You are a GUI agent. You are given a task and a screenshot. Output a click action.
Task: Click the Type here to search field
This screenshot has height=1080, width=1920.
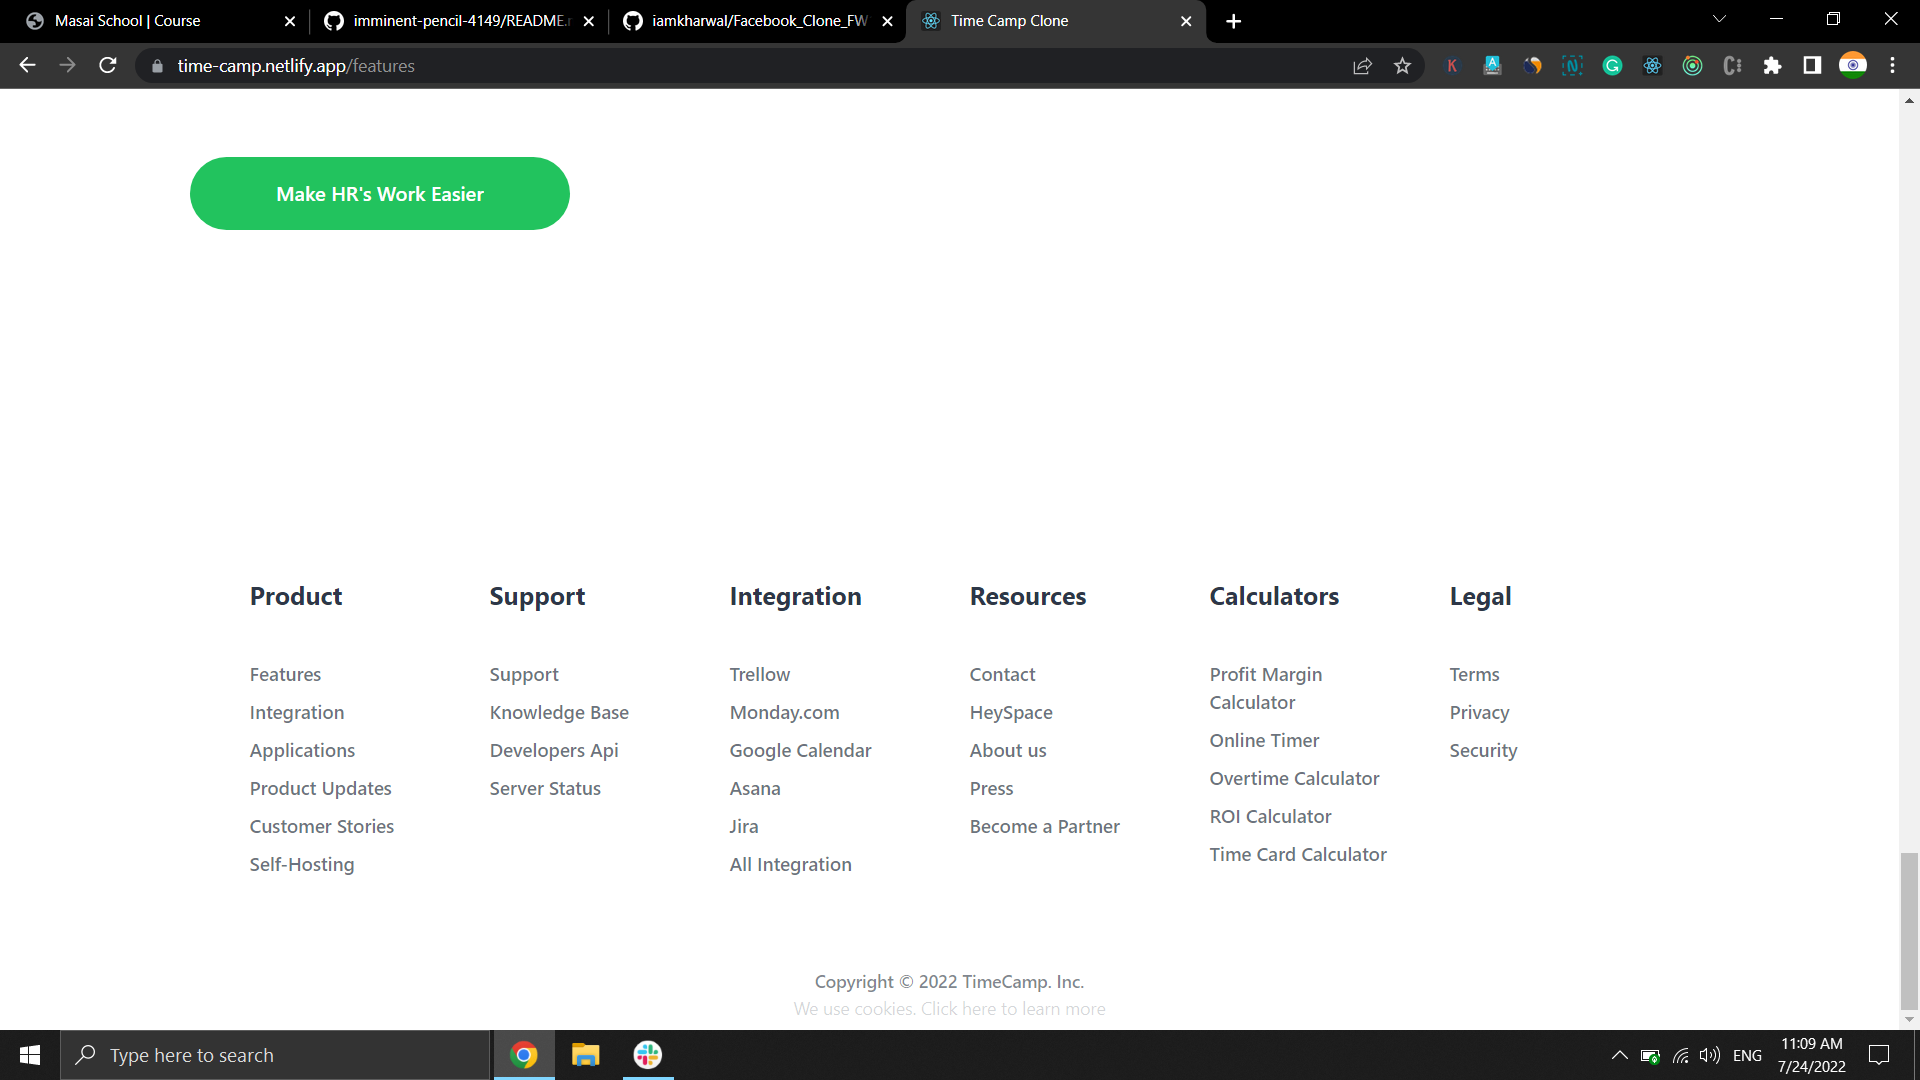(275, 1054)
